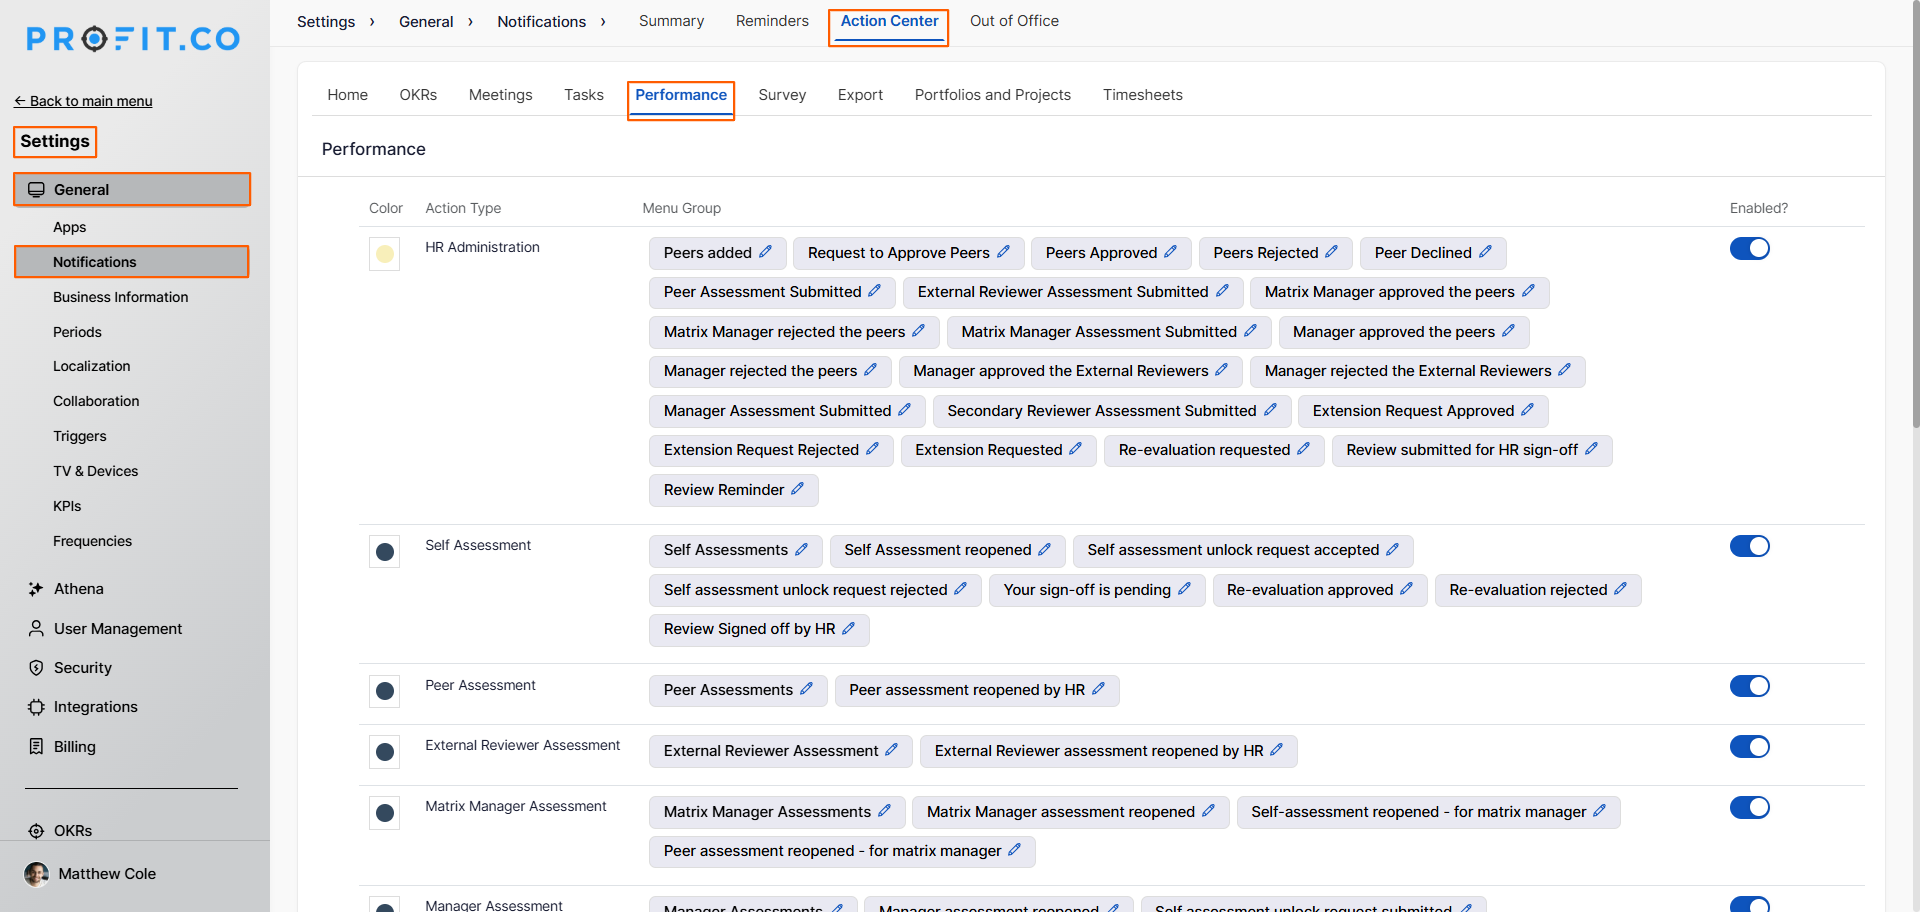Click pencil icon beside Self Assessments
The image size is (1920, 912).
tap(801, 550)
